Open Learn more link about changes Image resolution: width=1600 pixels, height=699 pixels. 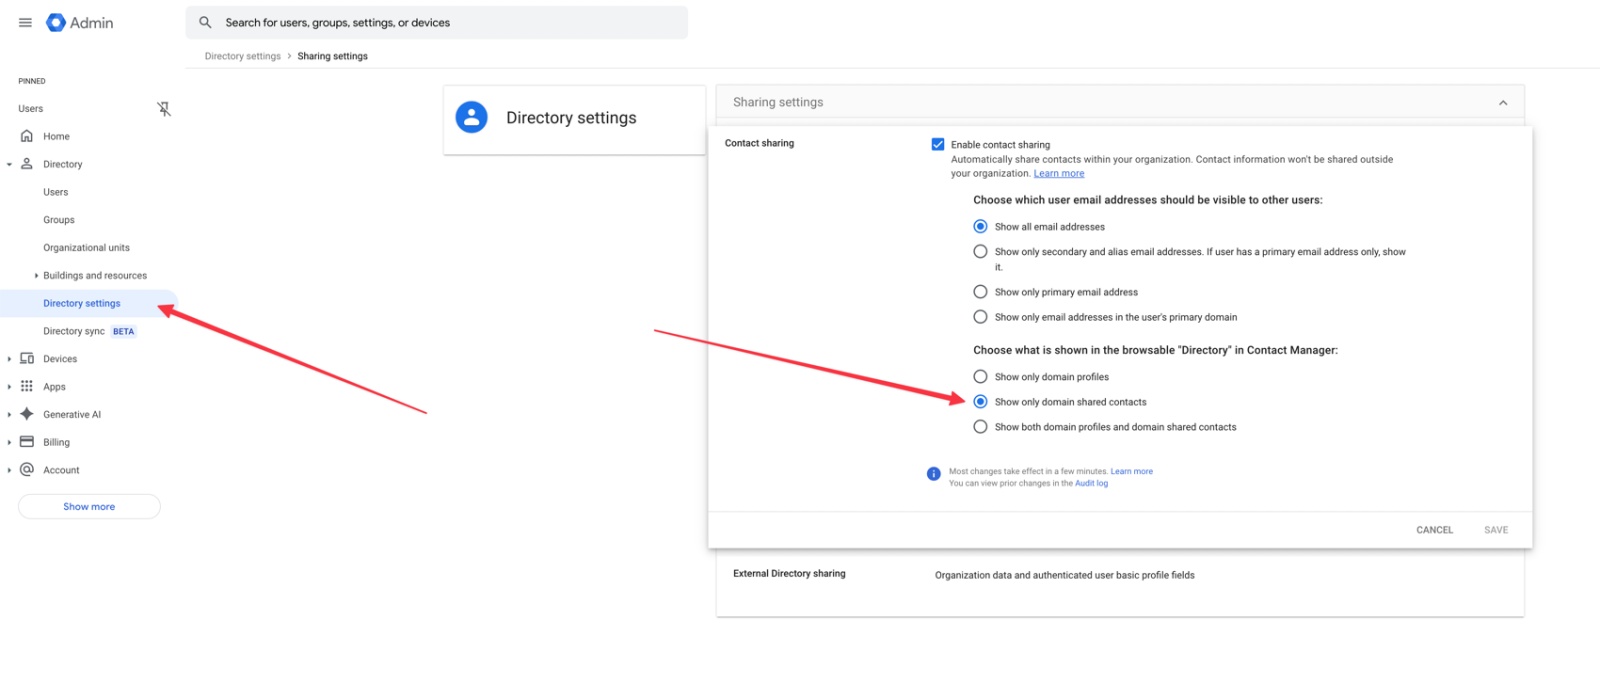click(x=1131, y=471)
